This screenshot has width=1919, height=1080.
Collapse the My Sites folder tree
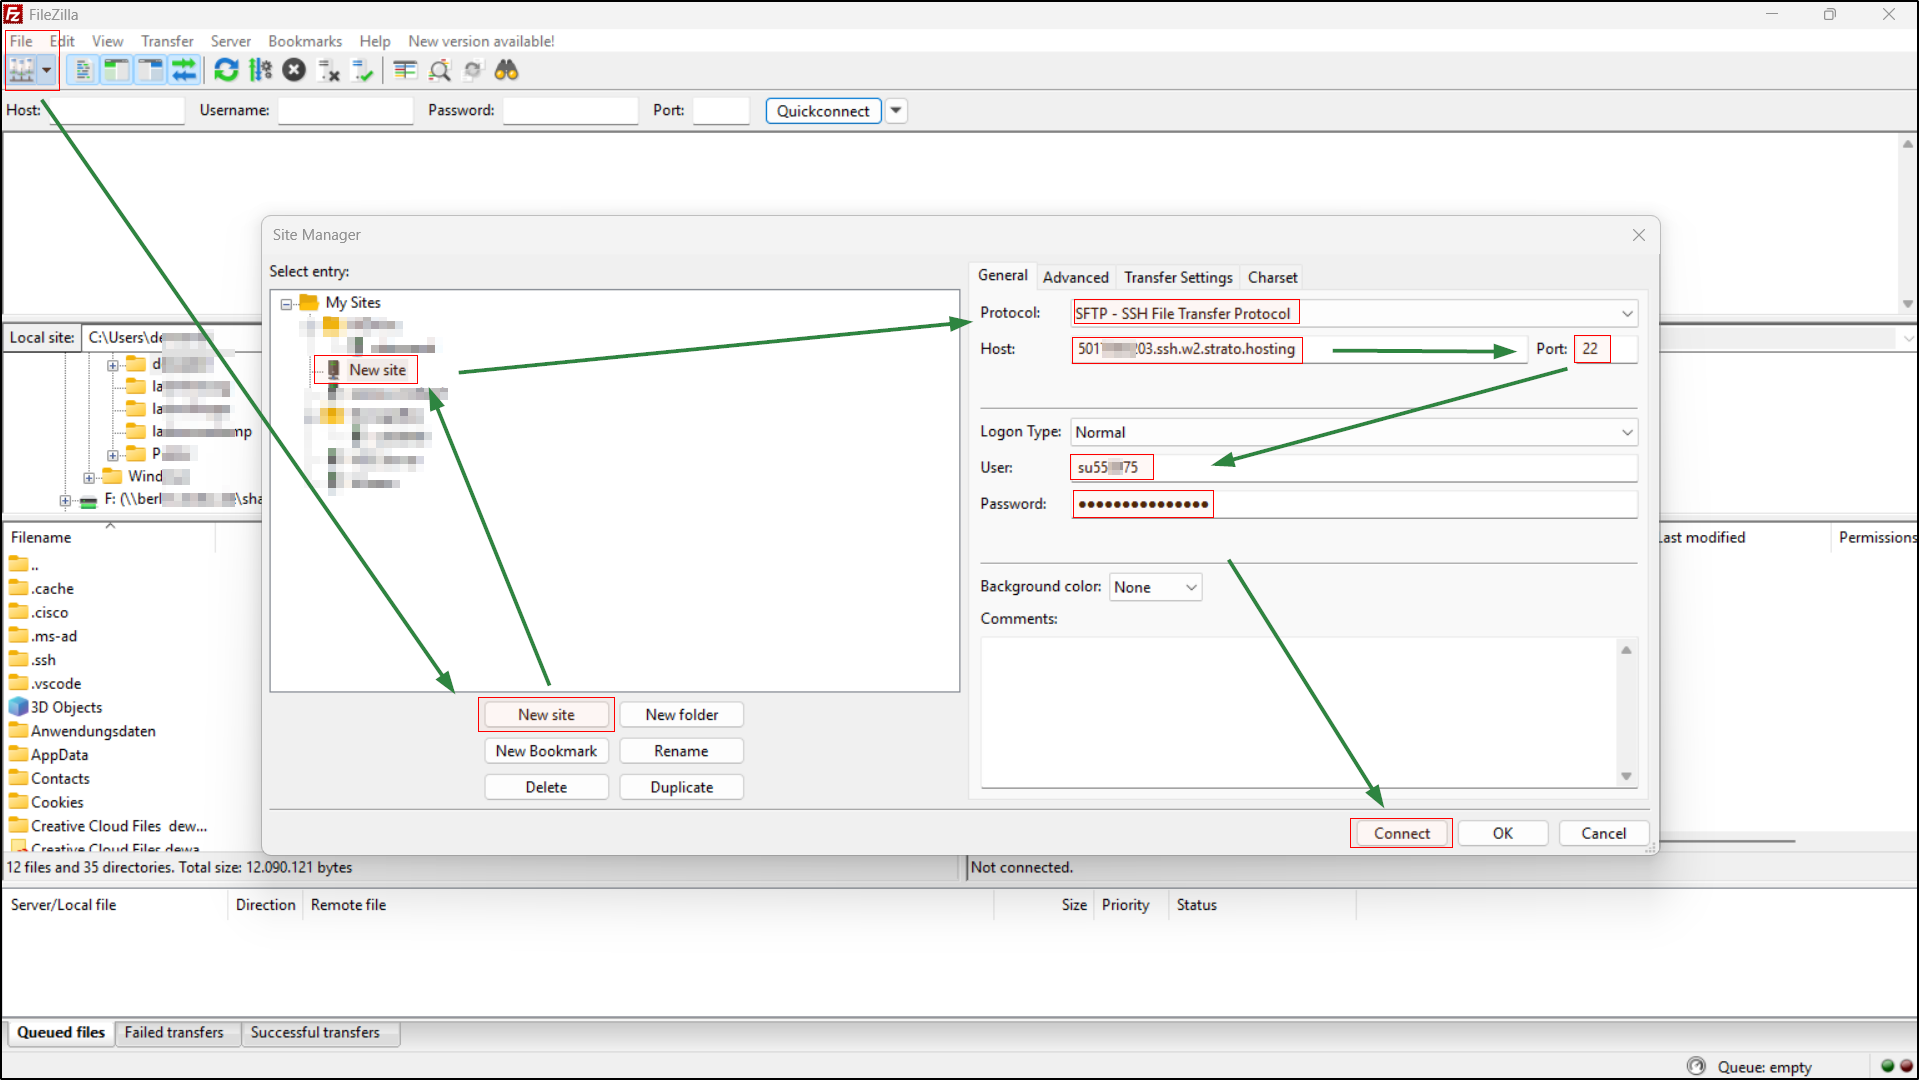pos(286,303)
